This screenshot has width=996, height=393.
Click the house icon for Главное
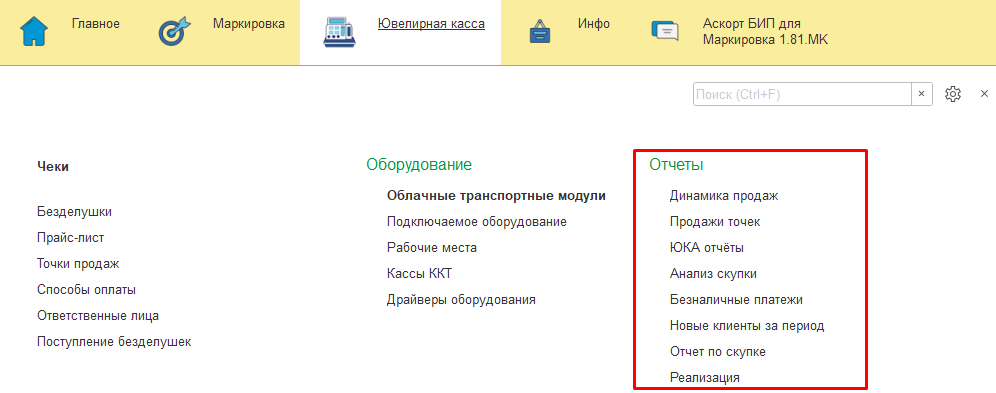tap(35, 32)
